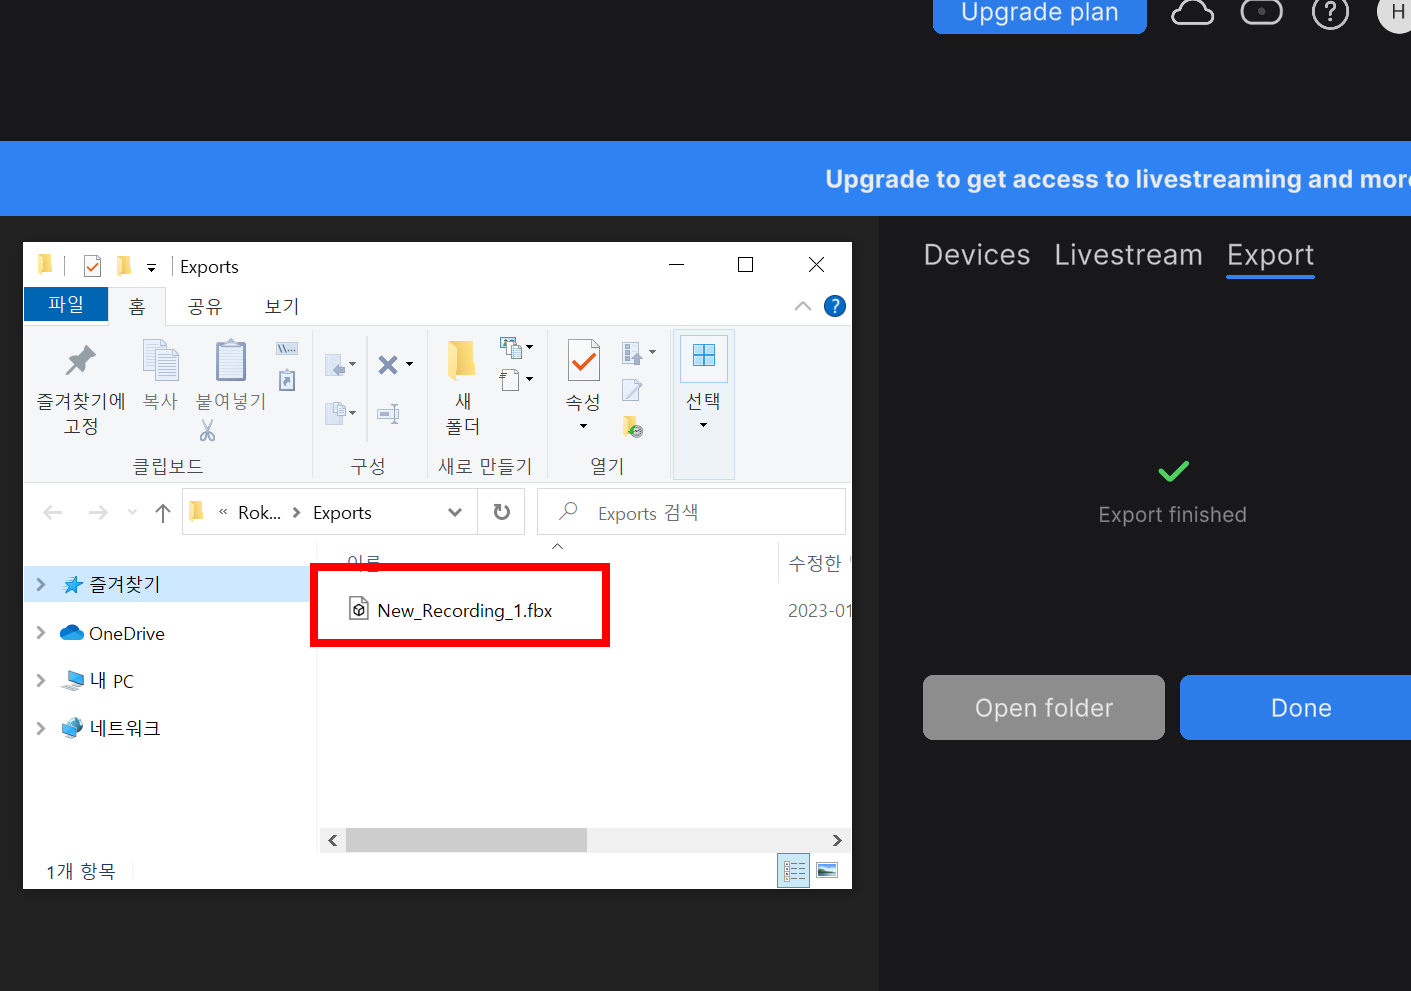This screenshot has width=1411, height=991.
Task: Open the 파일 (File) ribbon tab
Action: point(66,304)
